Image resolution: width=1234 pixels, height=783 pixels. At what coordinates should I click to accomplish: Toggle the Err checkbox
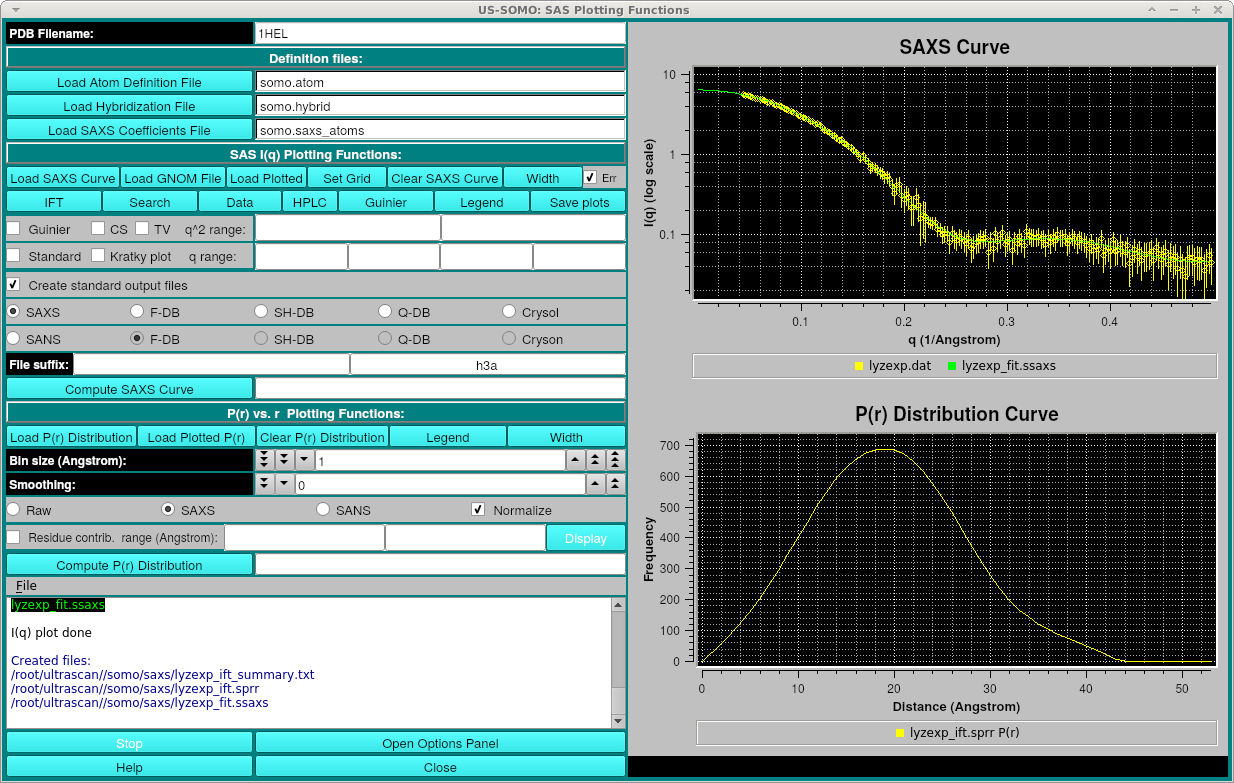(x=591, y=178)
